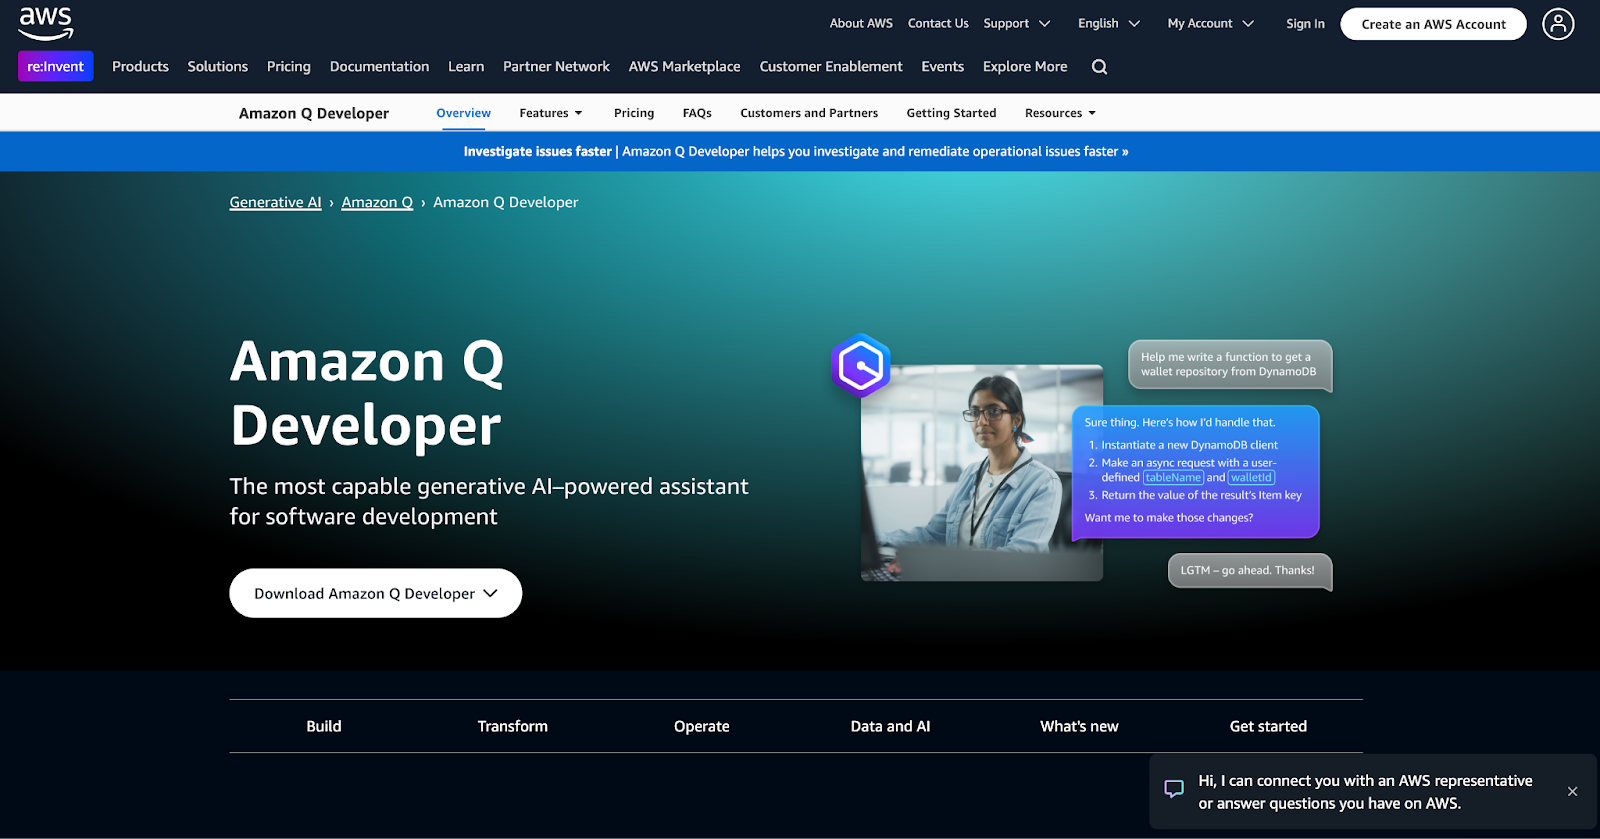Expand the My Account menu

coord(1210,24)
